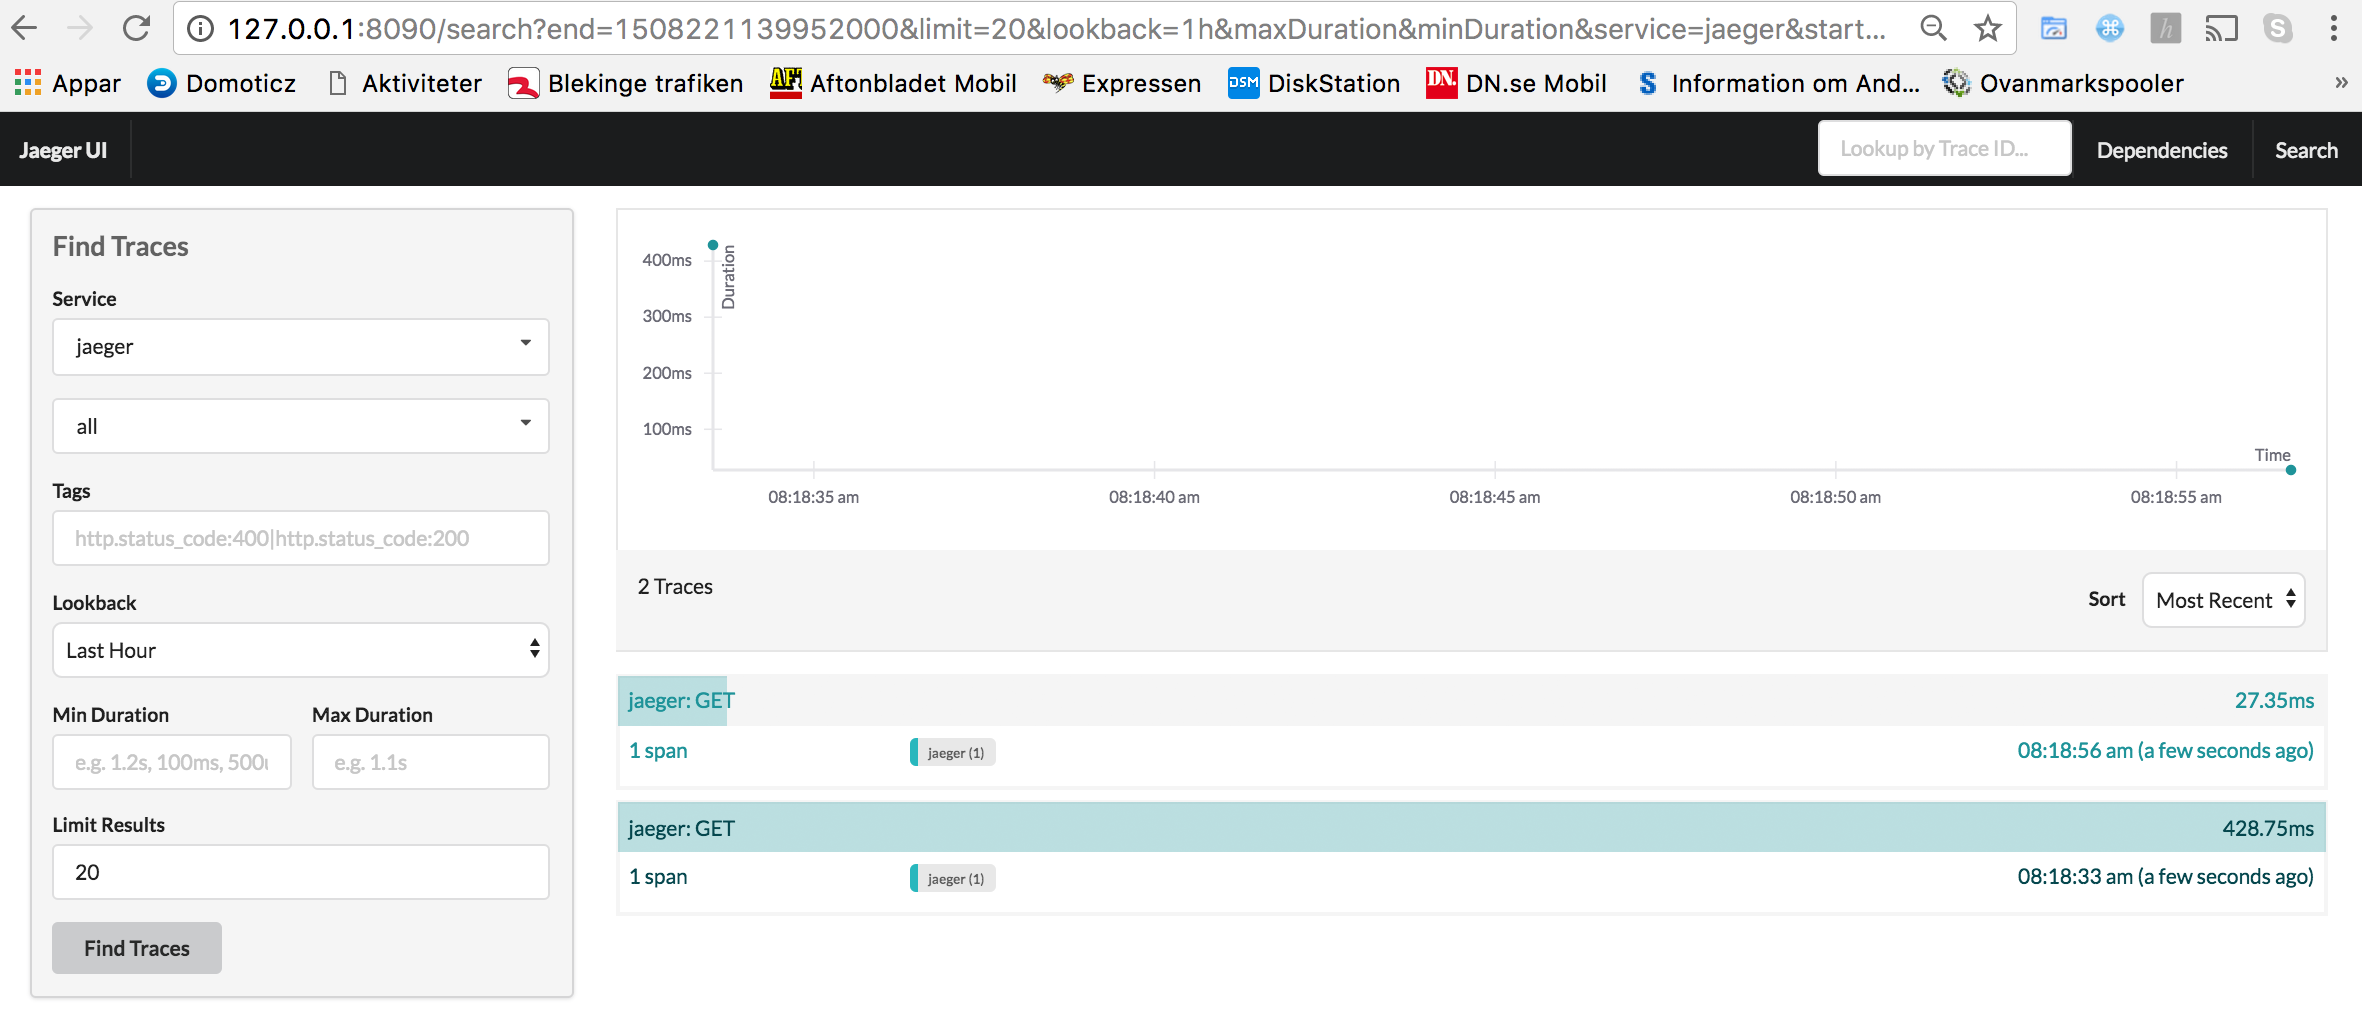Focus the Min Duration field
This screenshot has height=1012, width=2362.
pos(172,762)
